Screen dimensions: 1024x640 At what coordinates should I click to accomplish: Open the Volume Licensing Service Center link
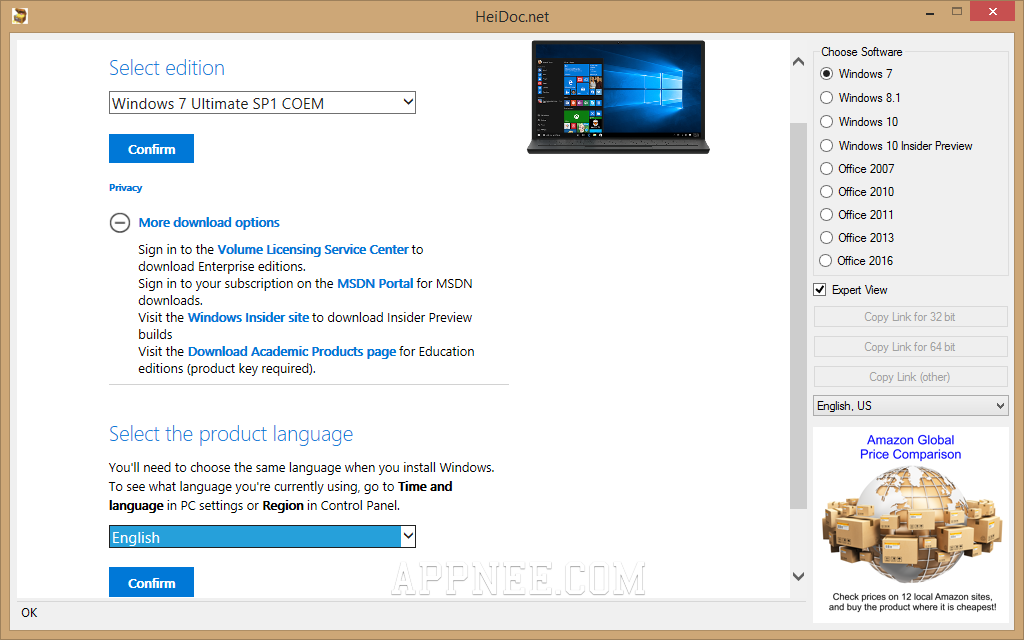[x=313, y=249]
